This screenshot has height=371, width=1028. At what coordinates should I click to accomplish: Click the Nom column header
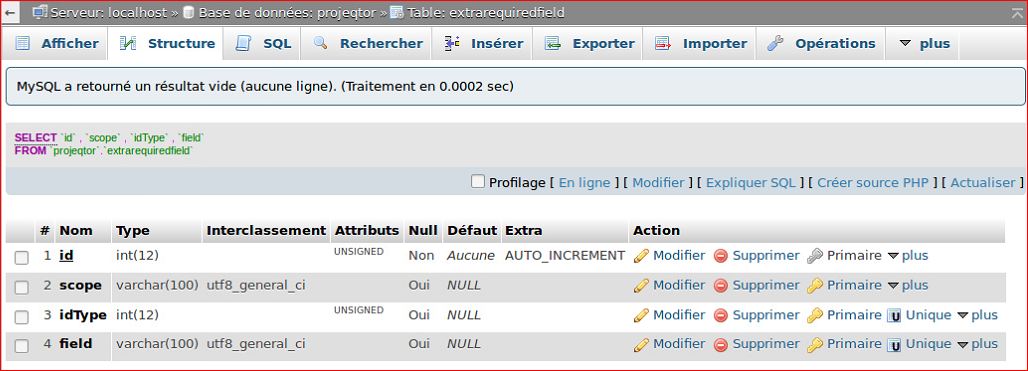tap(76, 231)
